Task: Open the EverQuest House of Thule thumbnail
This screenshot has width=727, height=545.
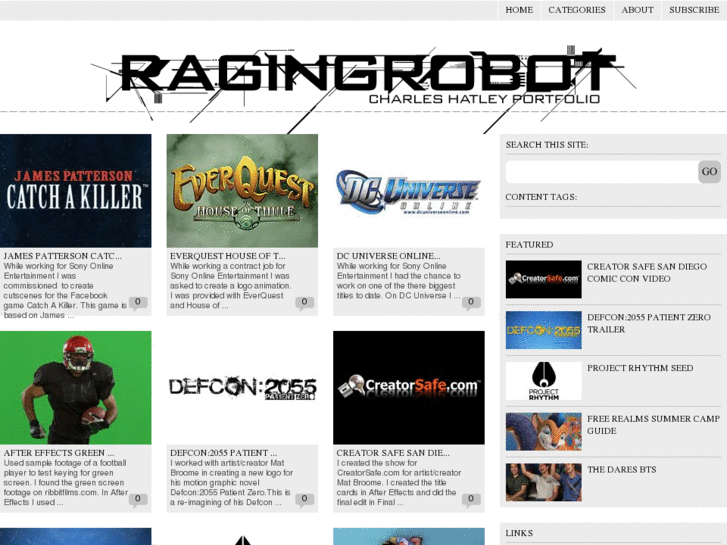Action: pos(242,191)
